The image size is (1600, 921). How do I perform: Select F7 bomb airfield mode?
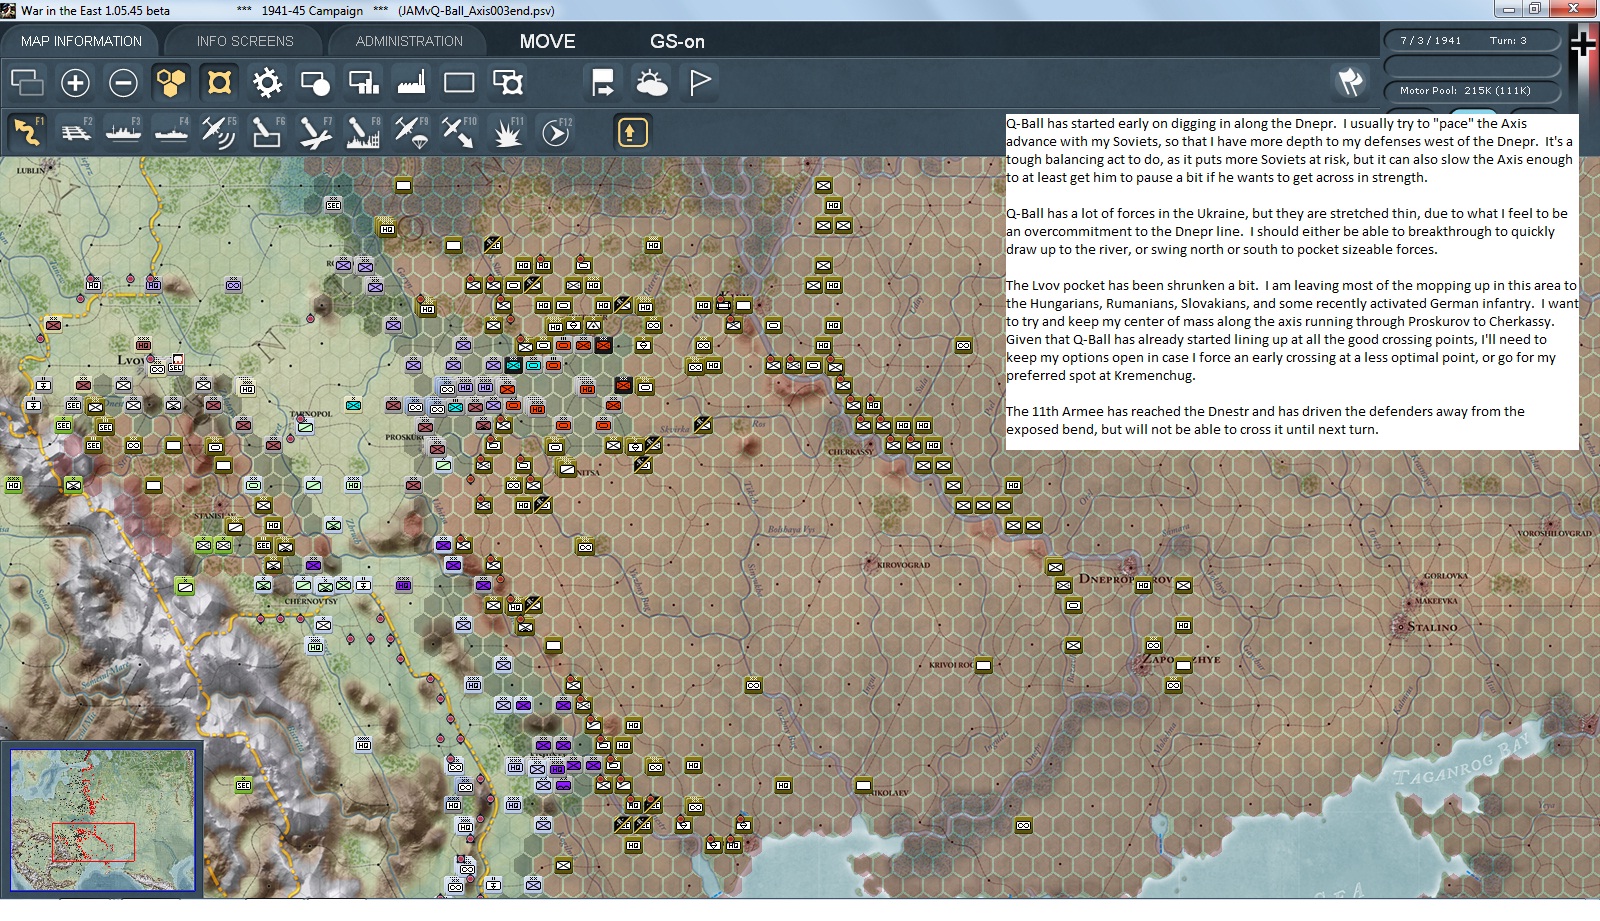(x=315, y=132)
